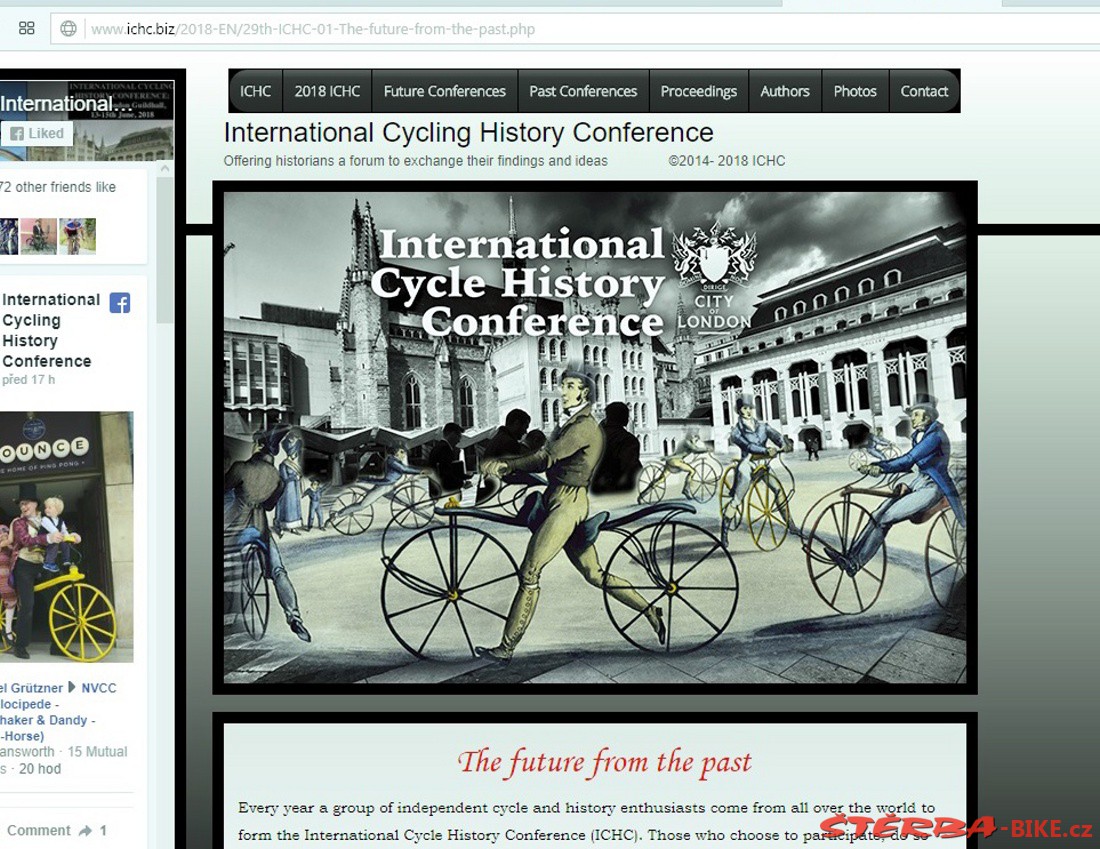Open the Proceedings menu item
Viewport: 1100px width, 849px height.
(x=699, y=91)
